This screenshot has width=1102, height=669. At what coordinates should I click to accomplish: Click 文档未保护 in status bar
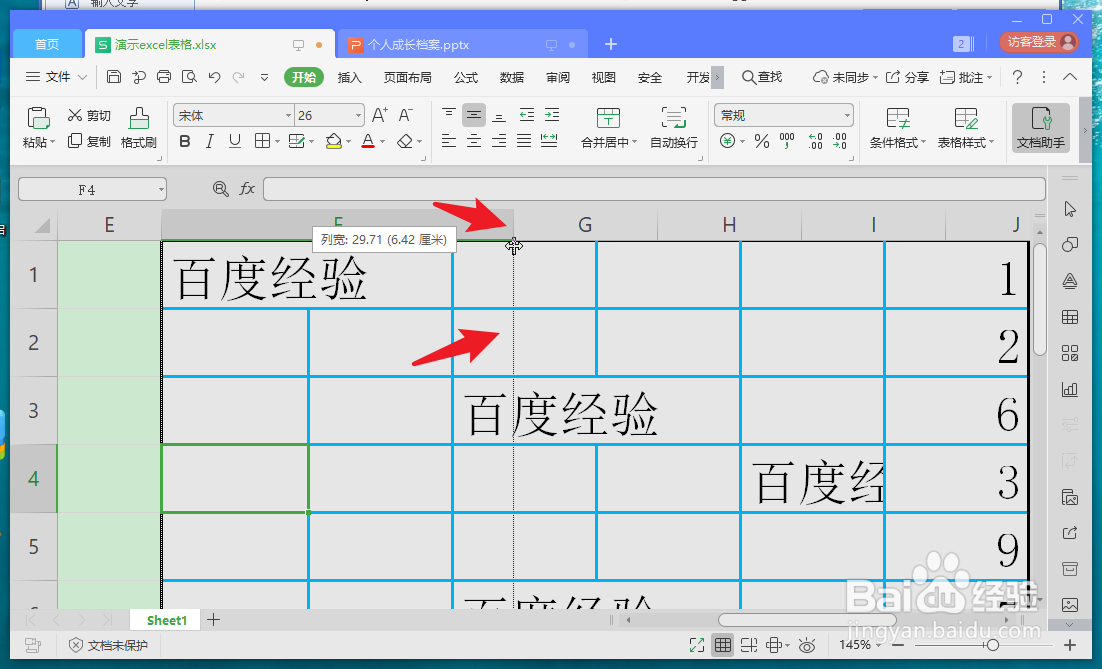point(108,644)
